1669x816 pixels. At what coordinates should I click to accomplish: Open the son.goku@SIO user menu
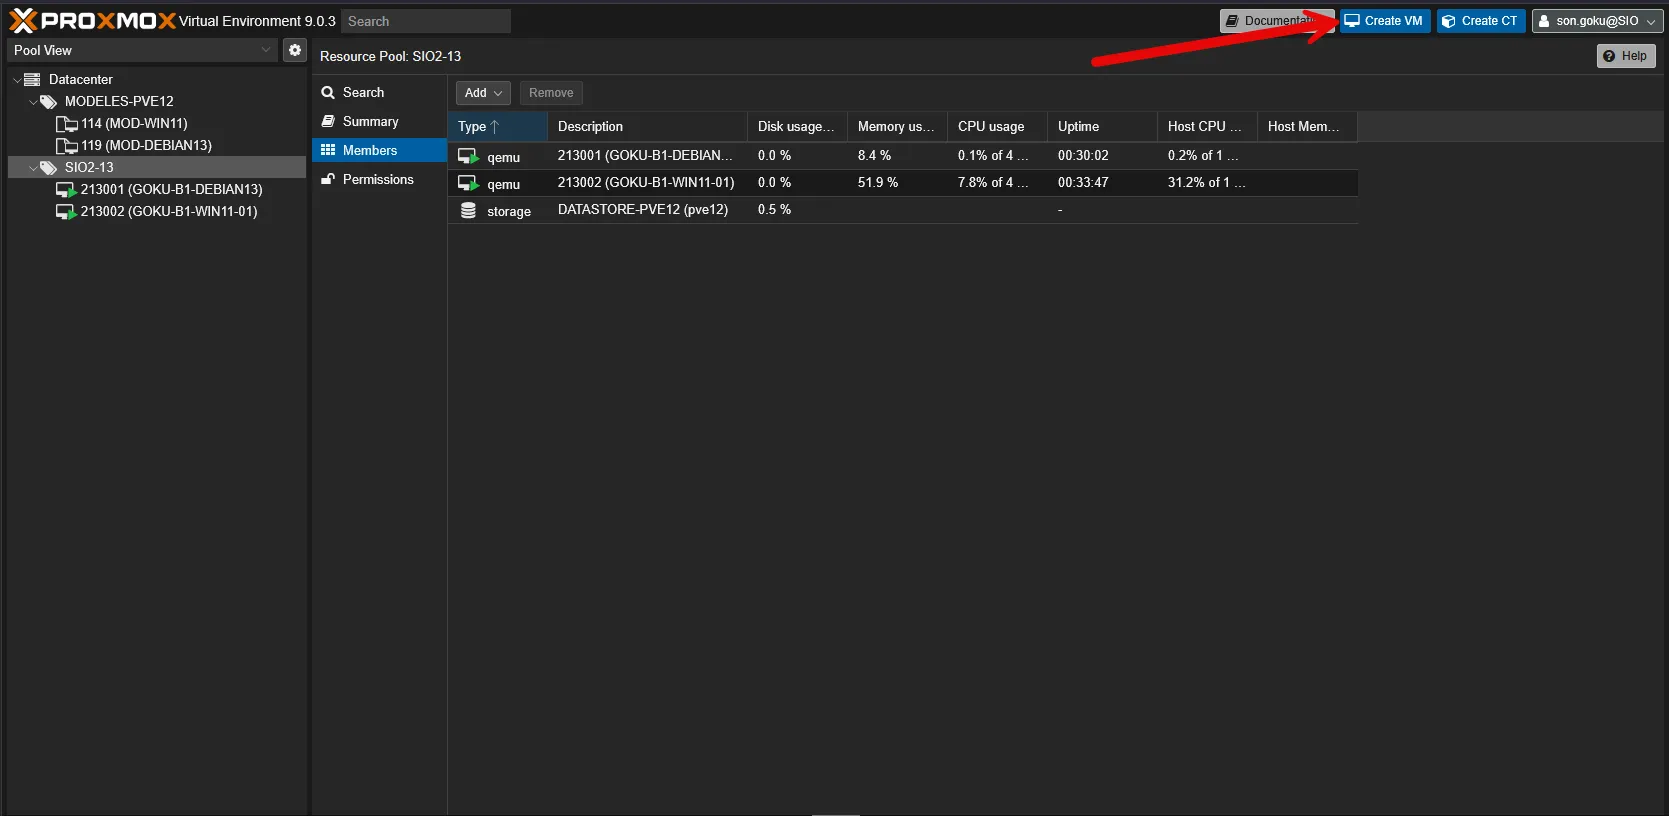(x=1596, y=21)
